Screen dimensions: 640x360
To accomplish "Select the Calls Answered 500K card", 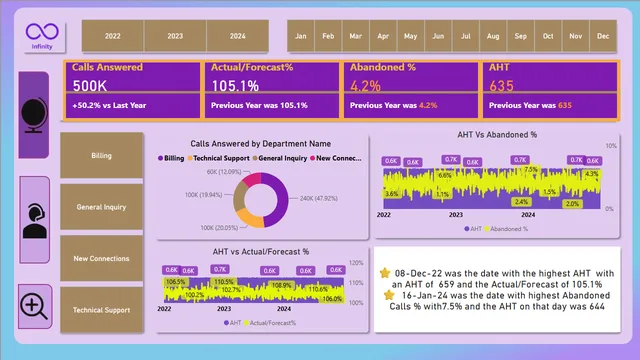I will (133, 90).
